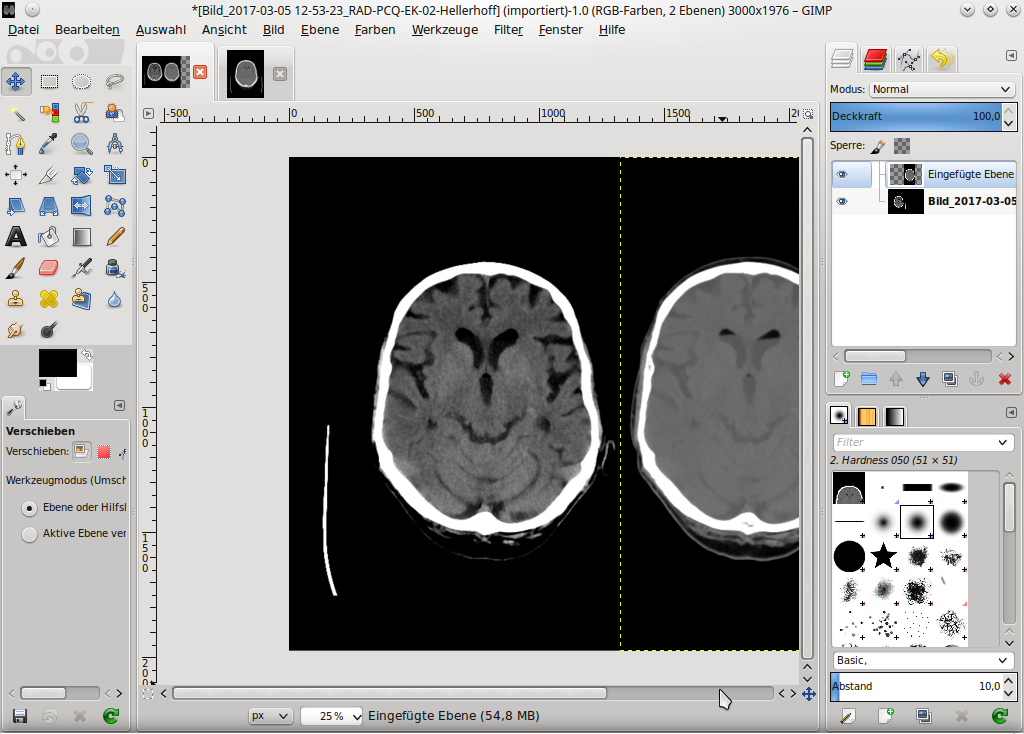
Task: Select the Pencil tool
Action: click(114, 237)
